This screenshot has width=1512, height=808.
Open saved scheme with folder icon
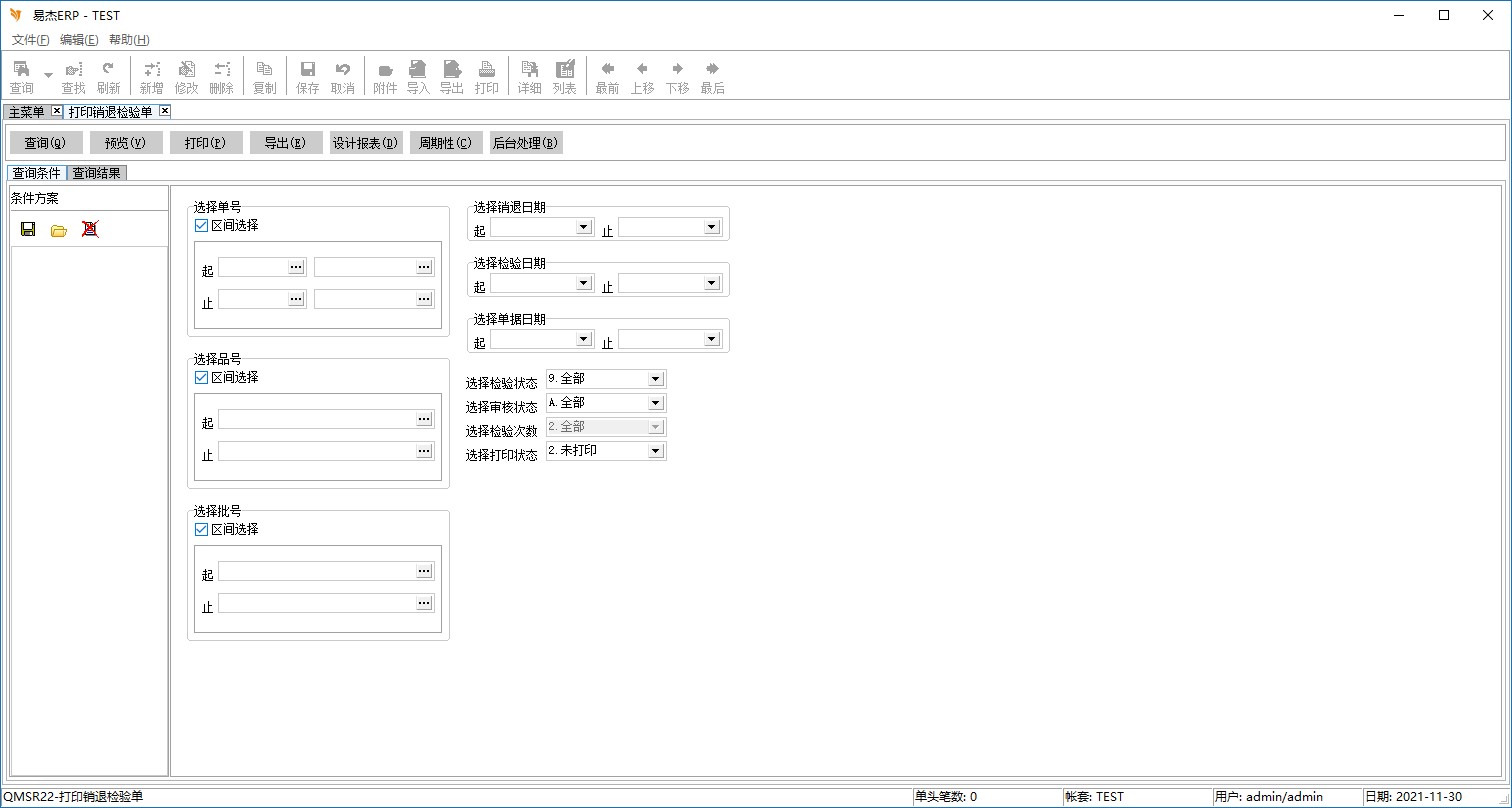pyautogui.click(x=59, y=230)
